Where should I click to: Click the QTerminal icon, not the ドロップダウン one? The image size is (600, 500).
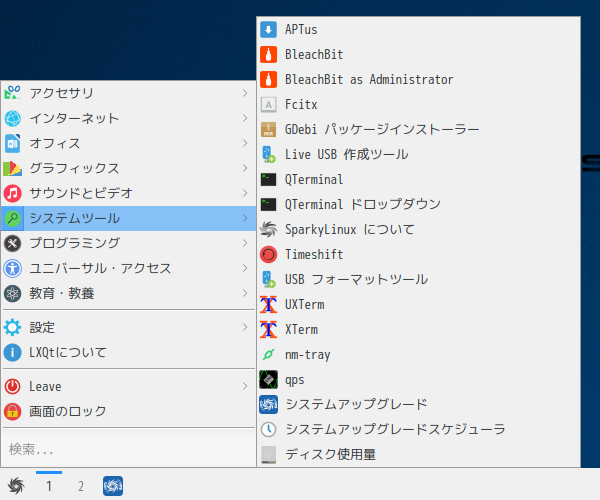pos(268,179)
